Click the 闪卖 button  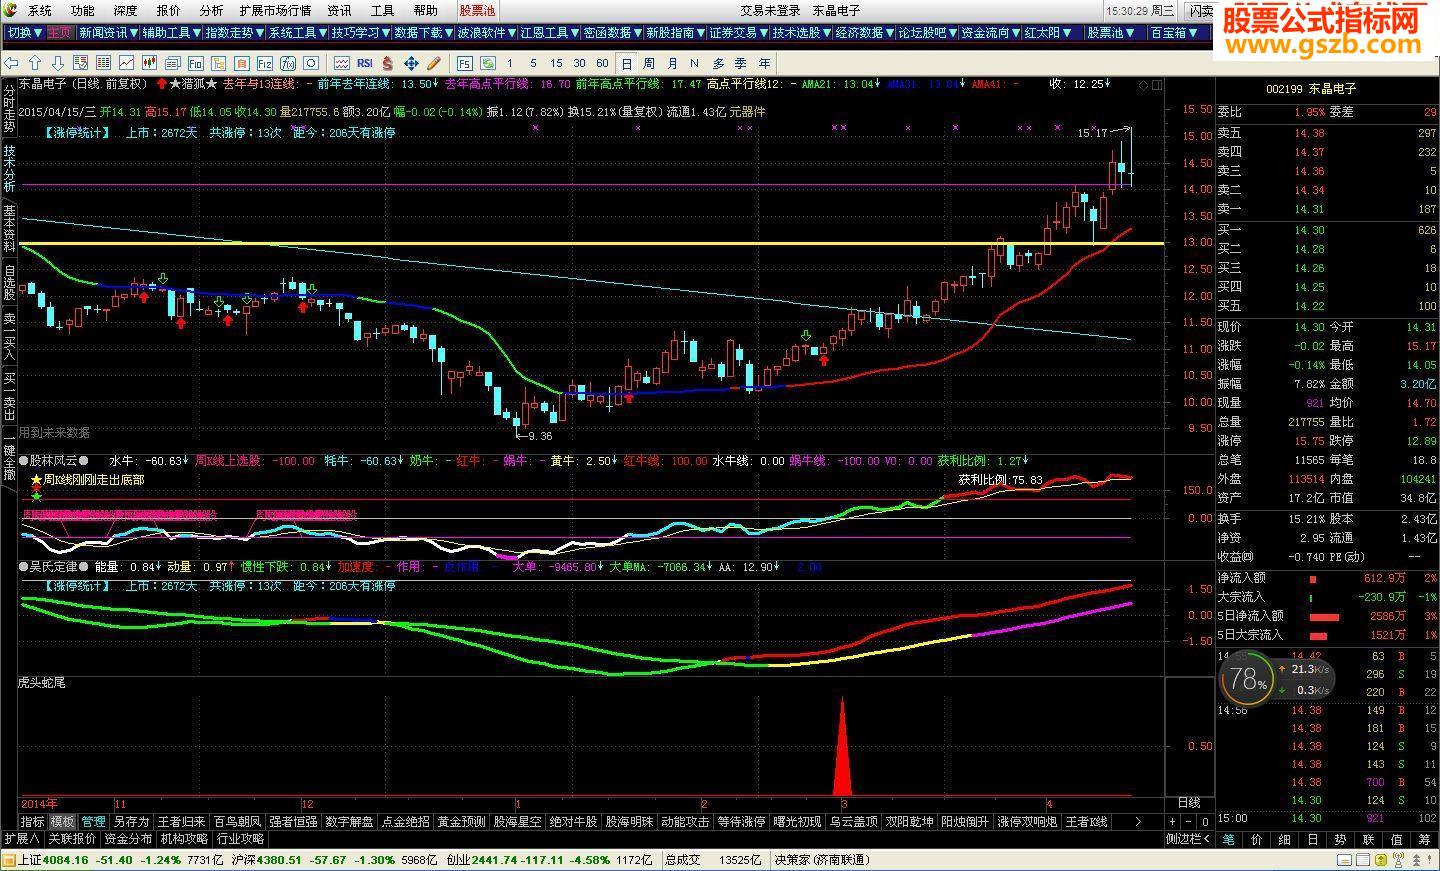point(1200,11)
